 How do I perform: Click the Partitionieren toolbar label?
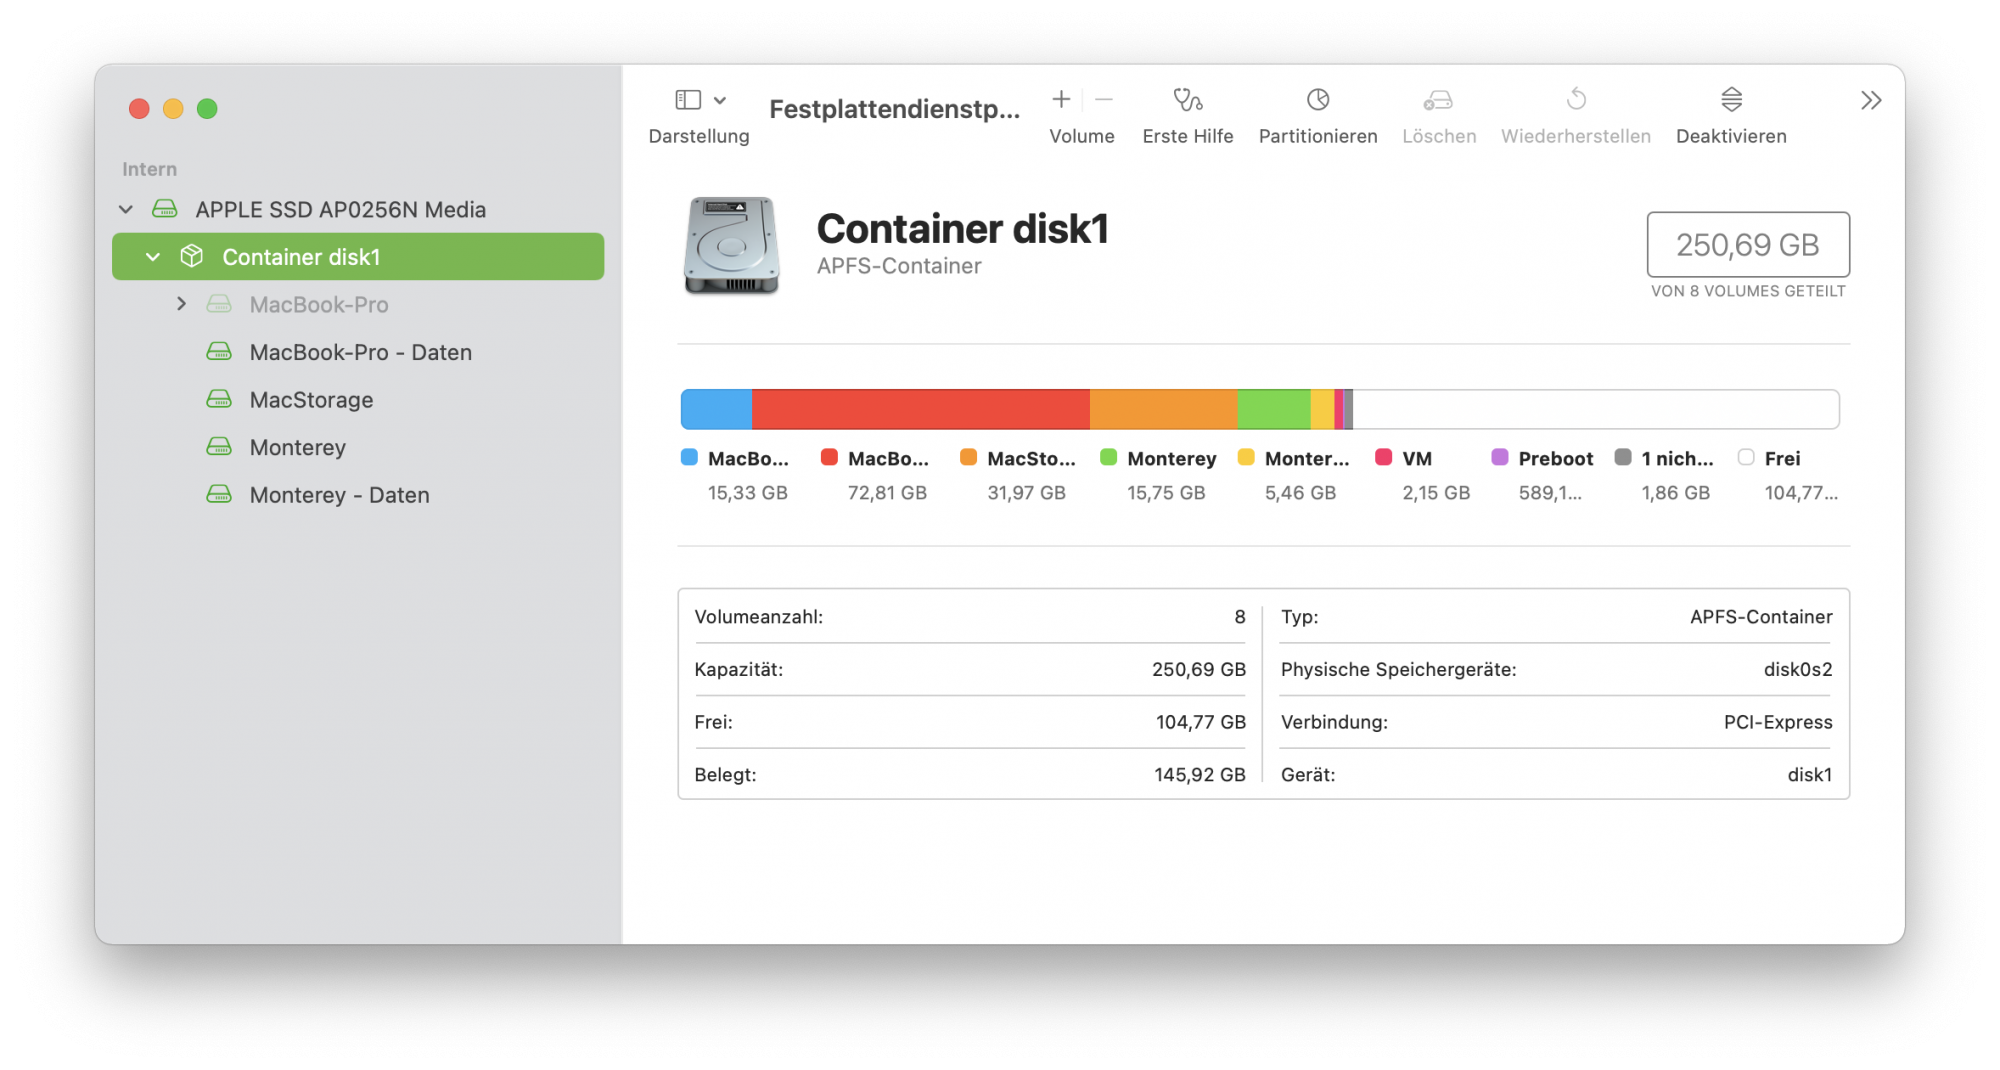pos(1318,136)
